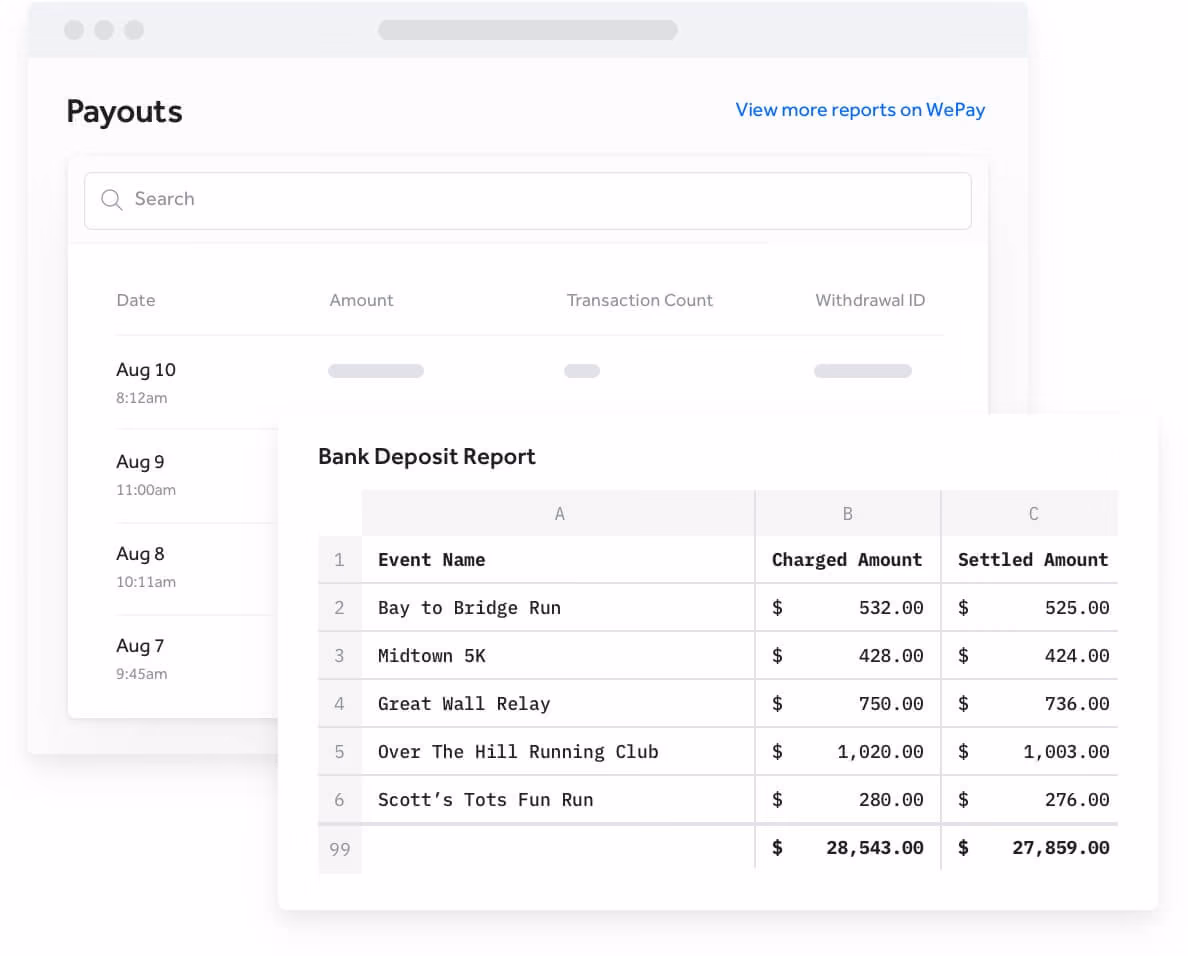Click the search magnifier icon
The height and width of the screenshot is (956, 1188).
(111, 199)
